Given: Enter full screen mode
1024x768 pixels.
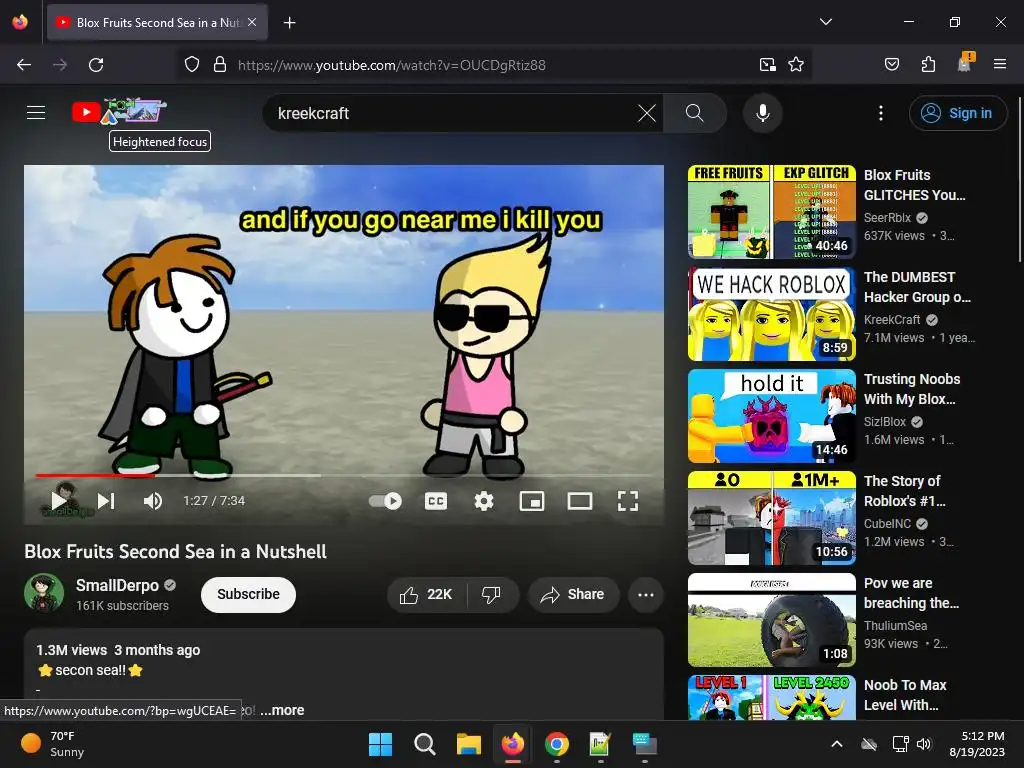Looking at the screenshot, I should [628, 501].
